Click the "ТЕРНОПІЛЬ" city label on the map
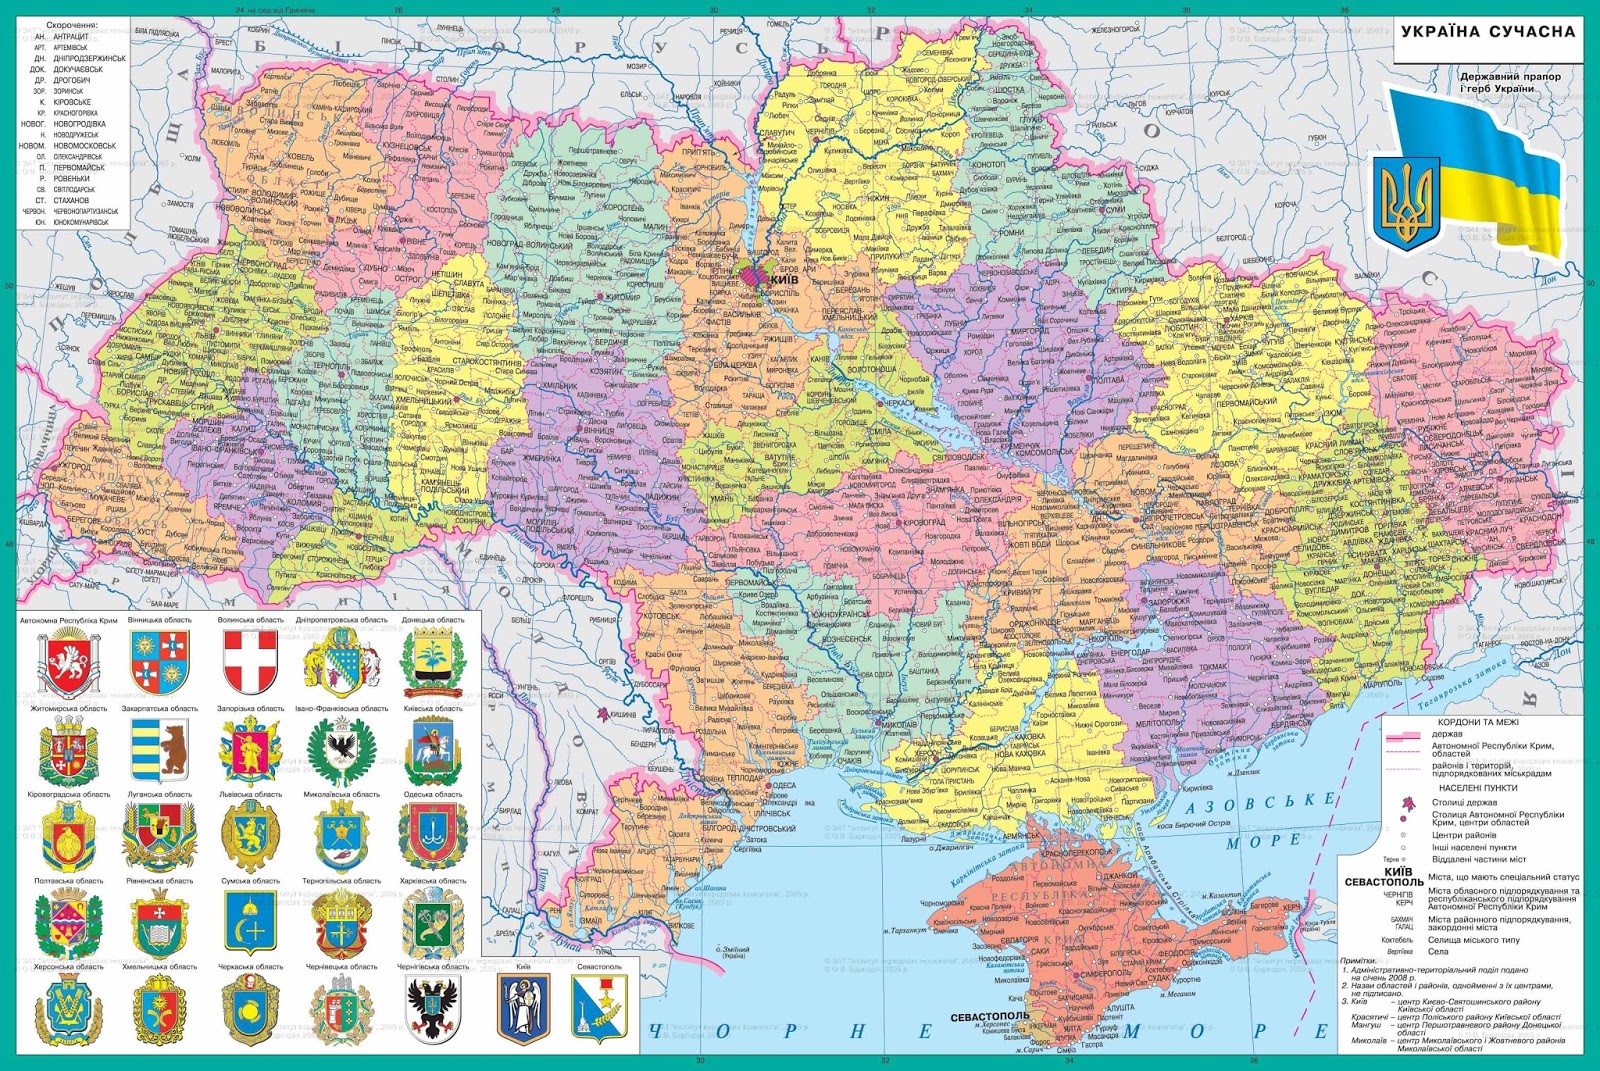1600x1071 pixels. [x=333, y=368]
